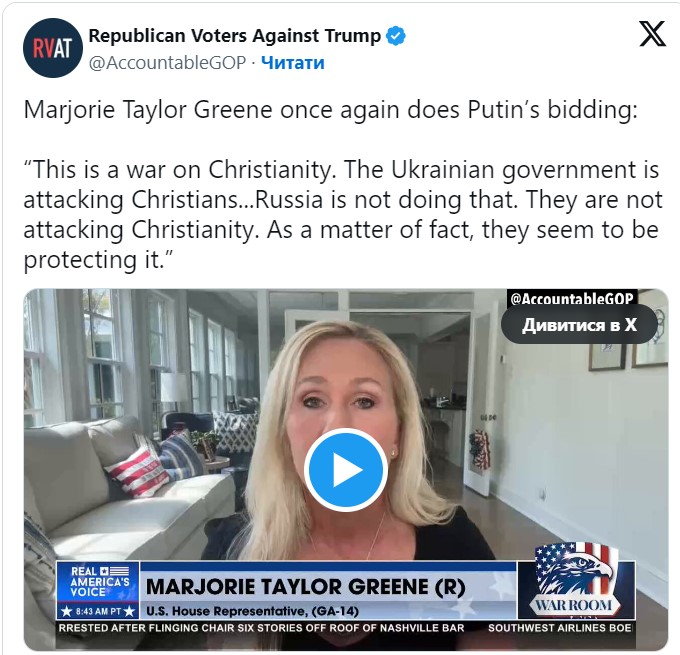Image resolution: width=680 pixels, height=655 pixels.
Task: Click the blue verified badge
Action: coord(396,36)
